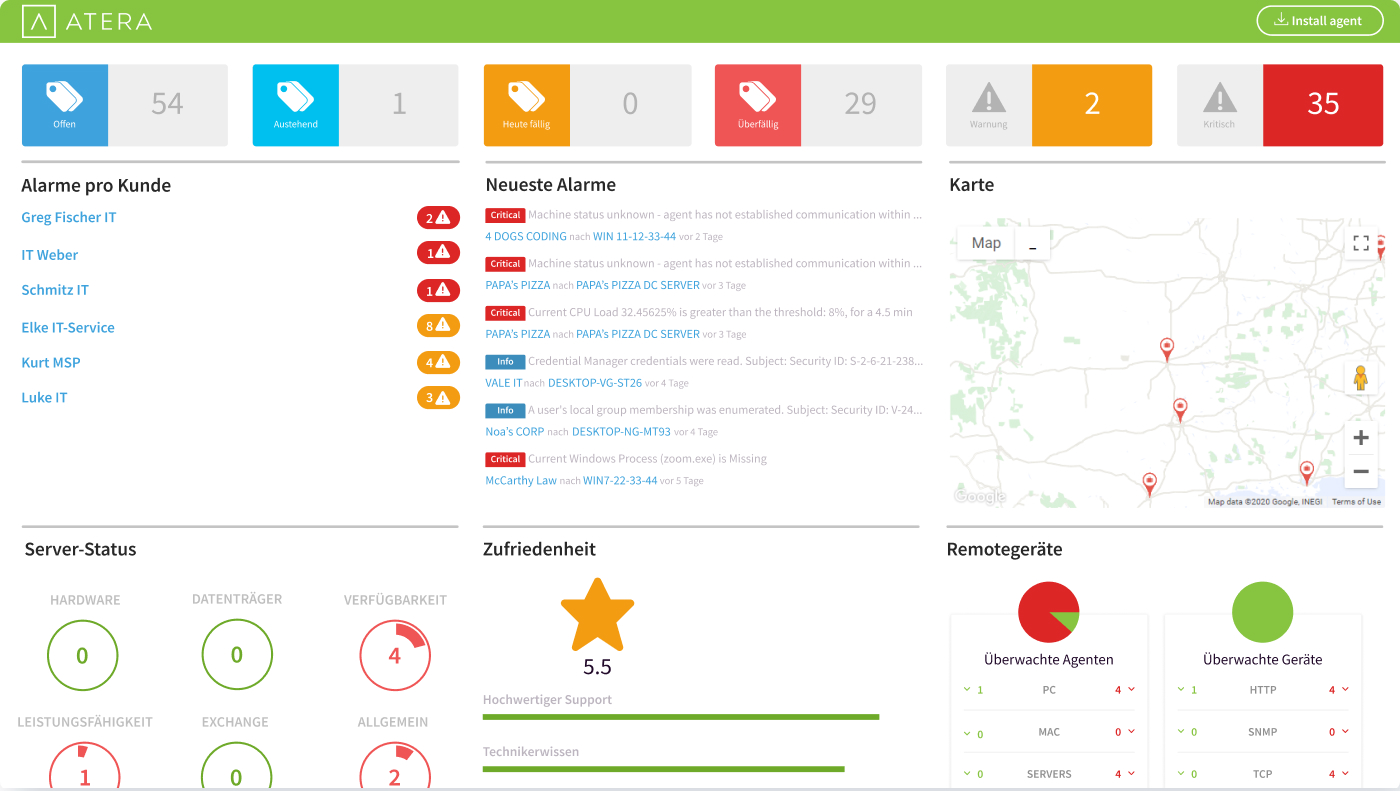Open fullscreen view on the map
This screenshot has width=1400, height=791.
coord(1360,242)
